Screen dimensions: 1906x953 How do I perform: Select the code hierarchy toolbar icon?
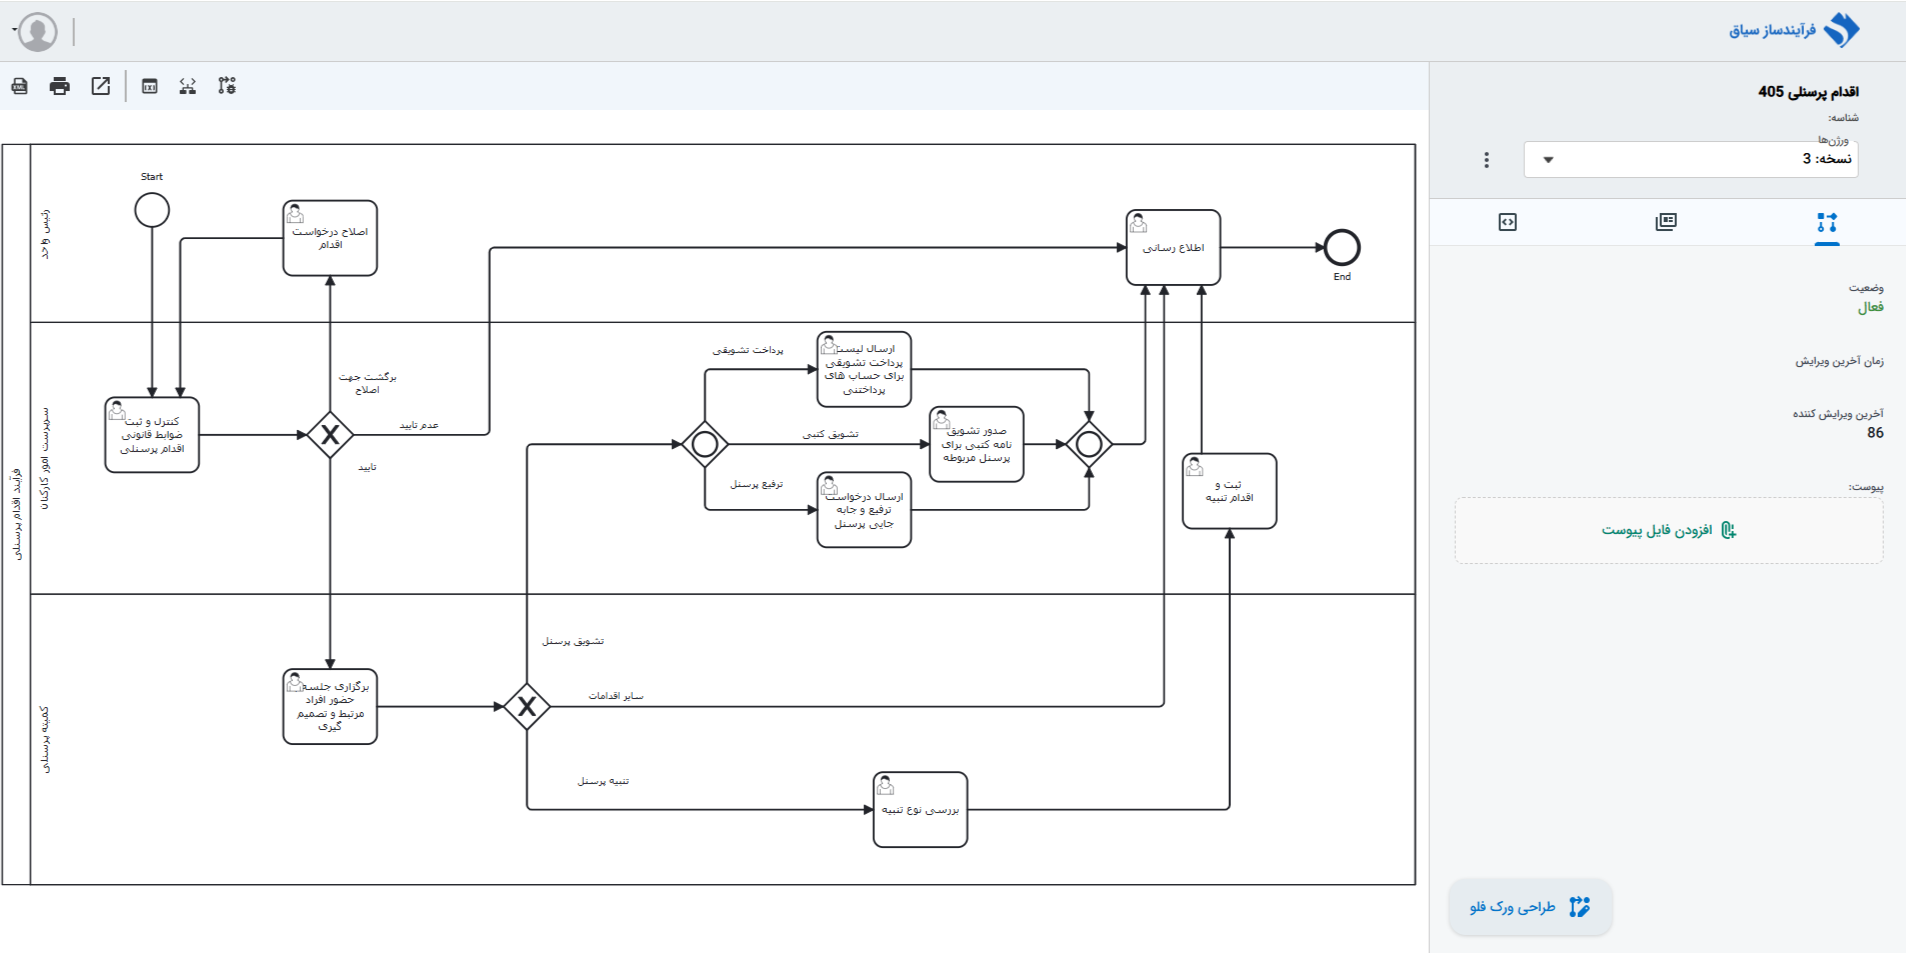[x=188, y=86]
